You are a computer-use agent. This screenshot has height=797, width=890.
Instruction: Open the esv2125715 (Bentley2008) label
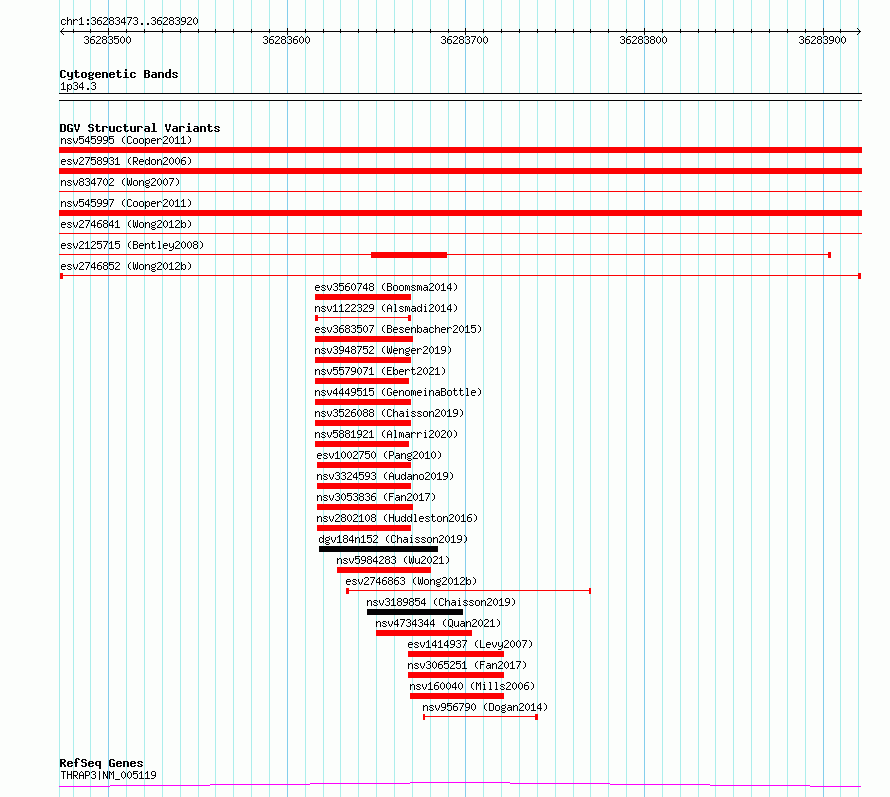coord(132,245)
